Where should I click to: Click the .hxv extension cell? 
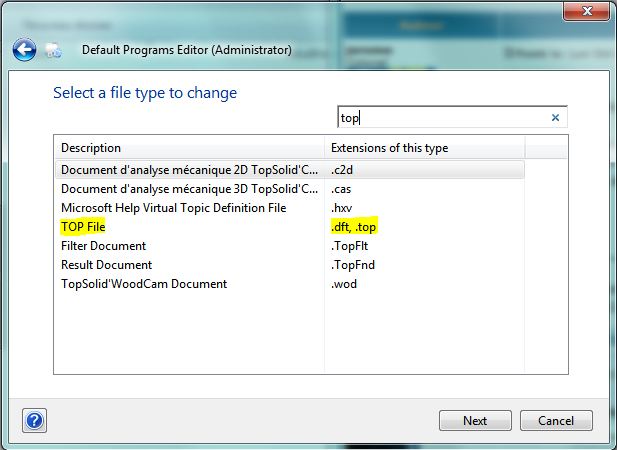click(341, 208)
